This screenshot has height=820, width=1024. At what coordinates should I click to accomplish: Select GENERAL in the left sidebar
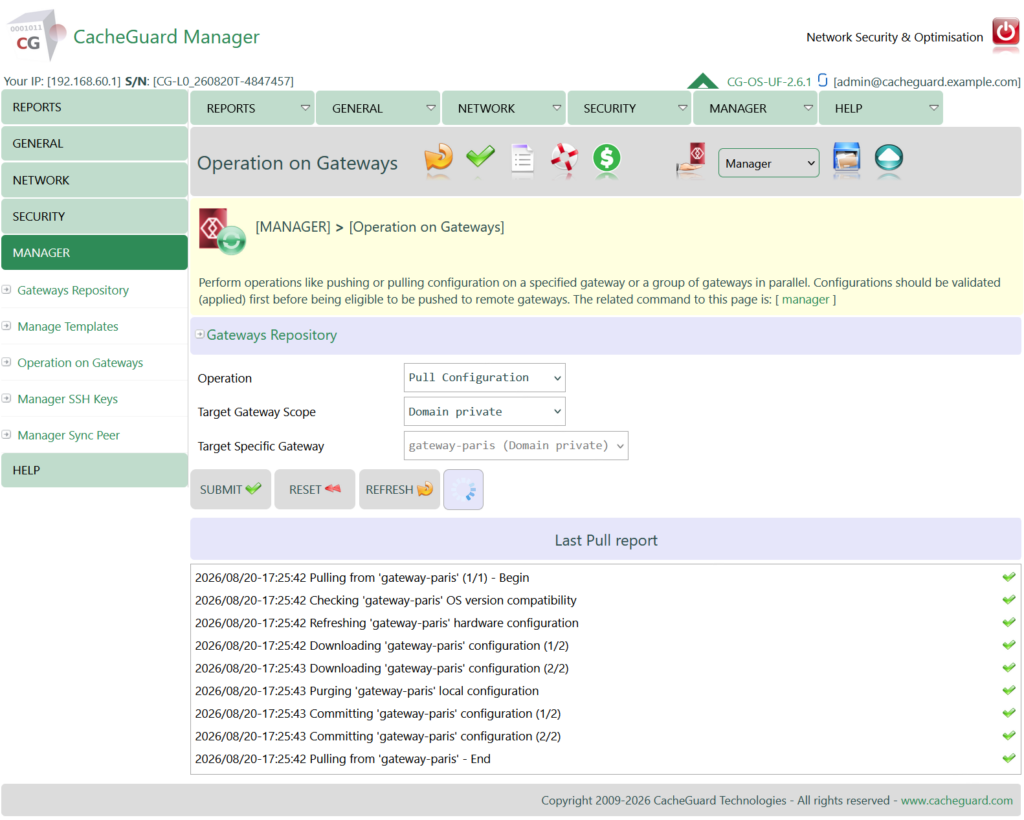(95, 144)
